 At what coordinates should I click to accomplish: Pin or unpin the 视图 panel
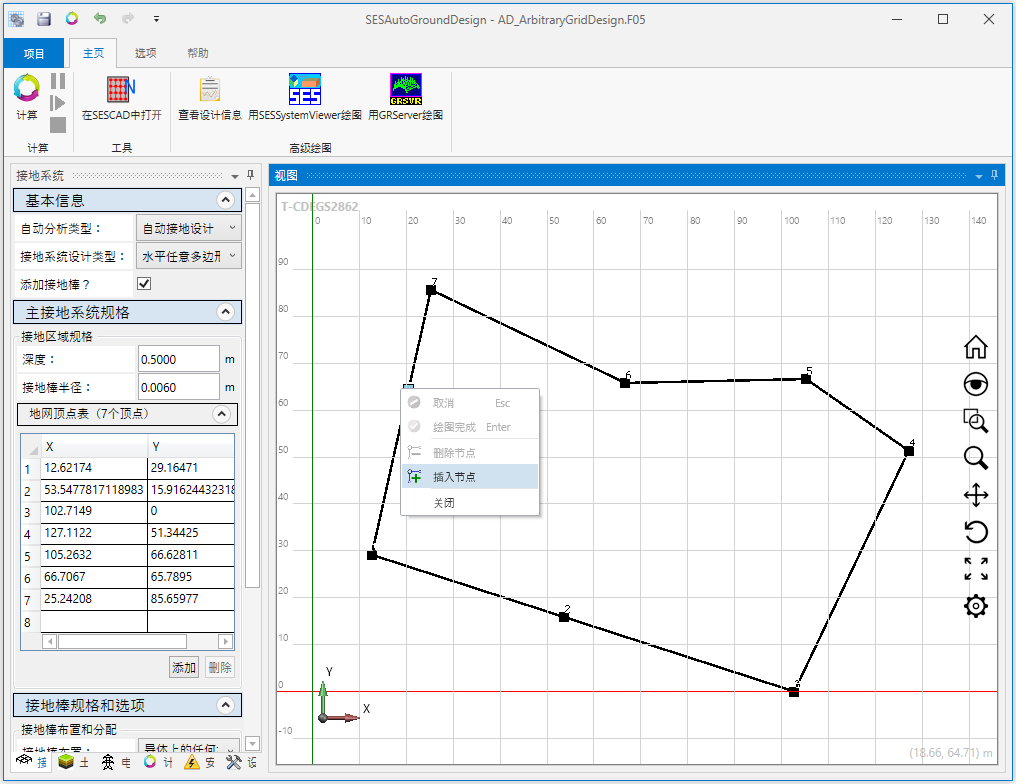tap(994, 175)
